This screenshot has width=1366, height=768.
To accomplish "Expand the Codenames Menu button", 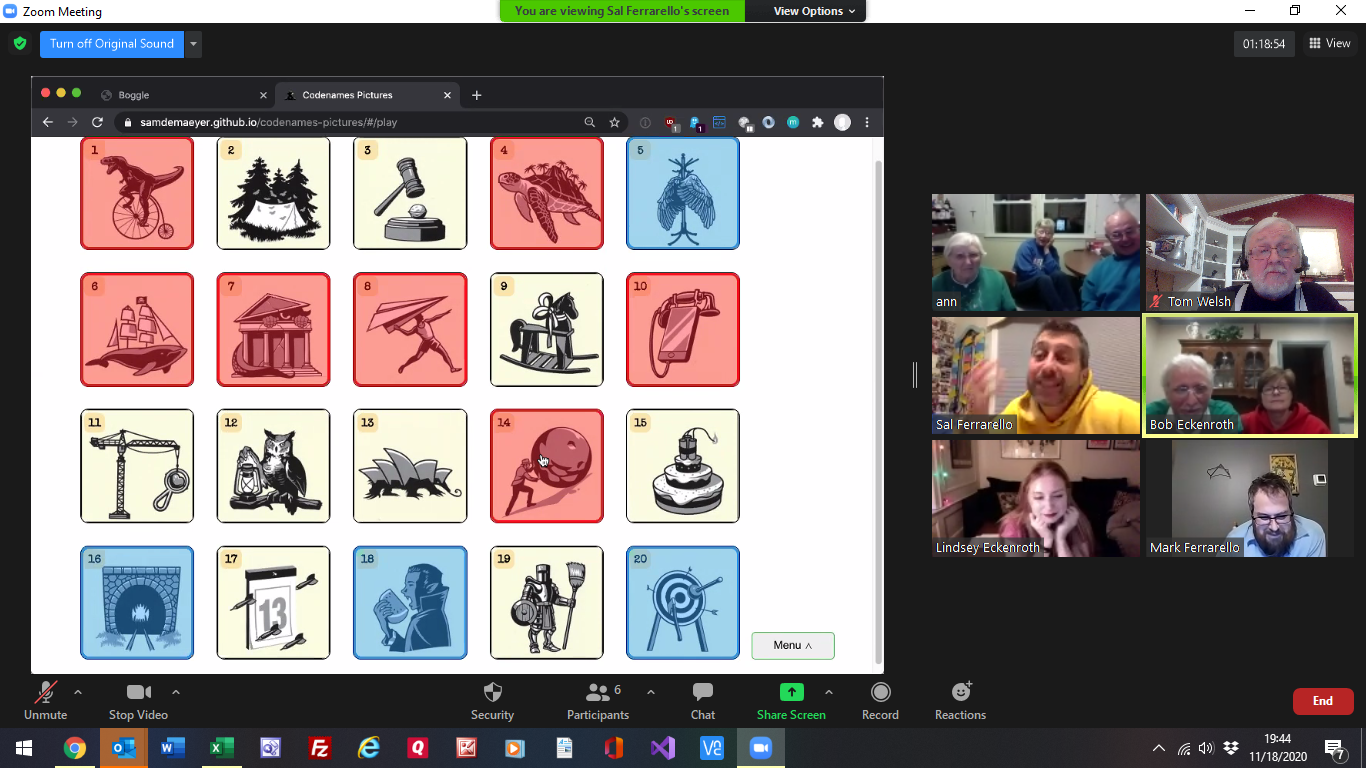I will point(793,645).
